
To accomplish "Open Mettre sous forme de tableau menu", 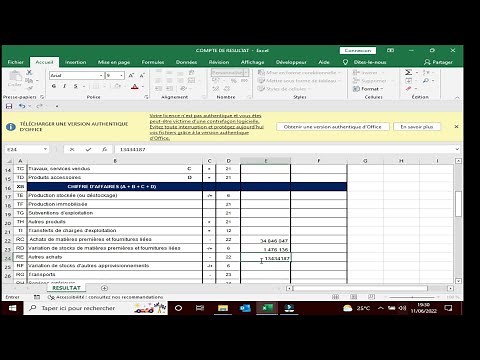I will pyautogui.click(x=299, y=81).
